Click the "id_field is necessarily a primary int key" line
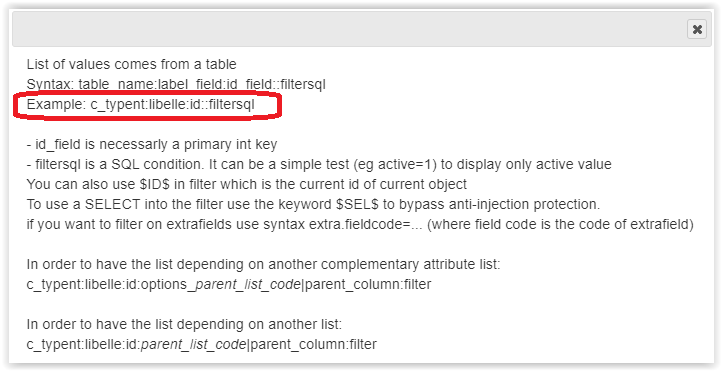Image resolution: width=722 pixels, height=371 pixels. (152, 145)
